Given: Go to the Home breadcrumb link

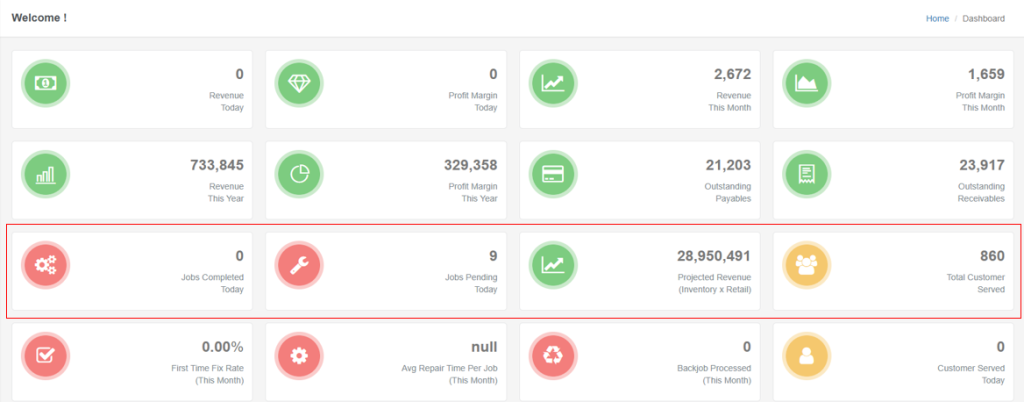Looking at the screenshot, I should (937, 18).
